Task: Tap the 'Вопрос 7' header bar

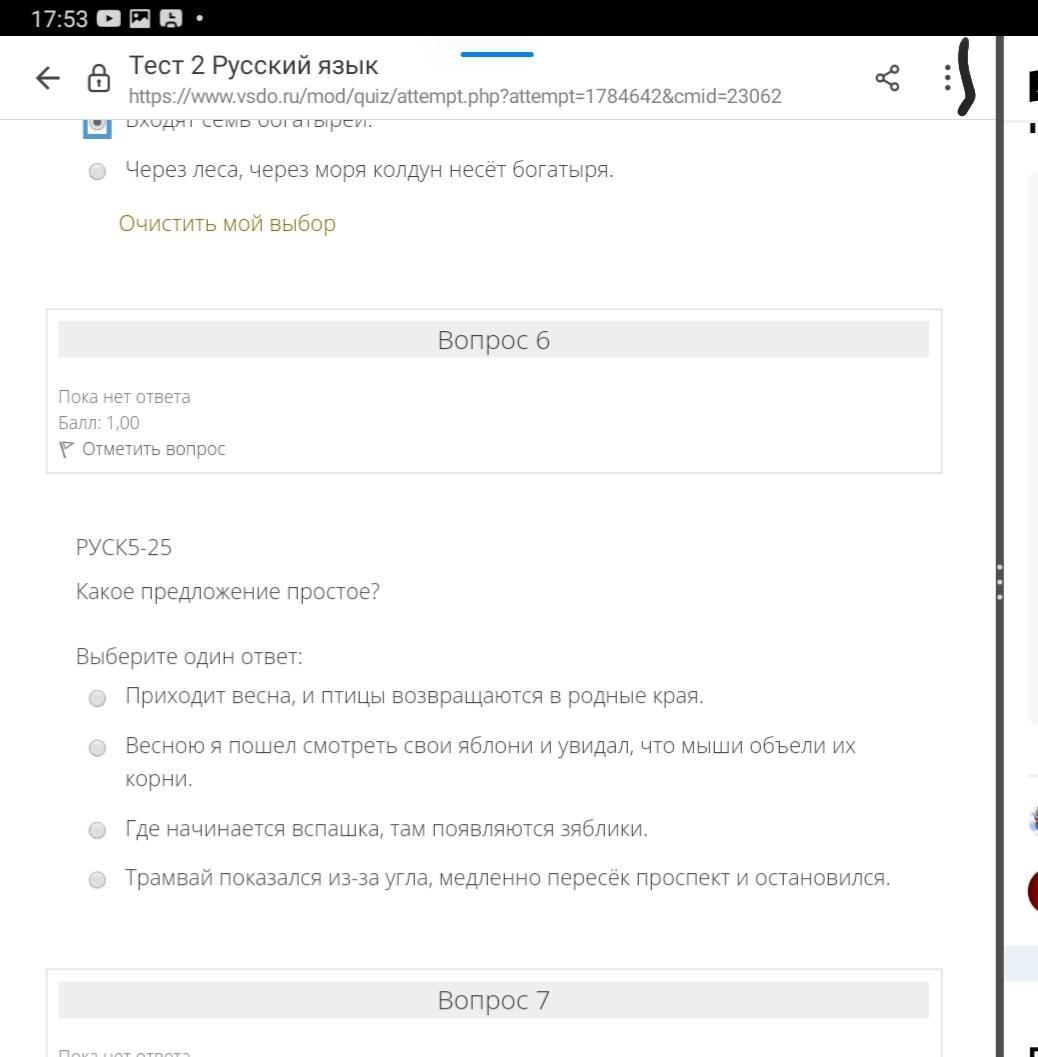Action: coord(493,1000)
